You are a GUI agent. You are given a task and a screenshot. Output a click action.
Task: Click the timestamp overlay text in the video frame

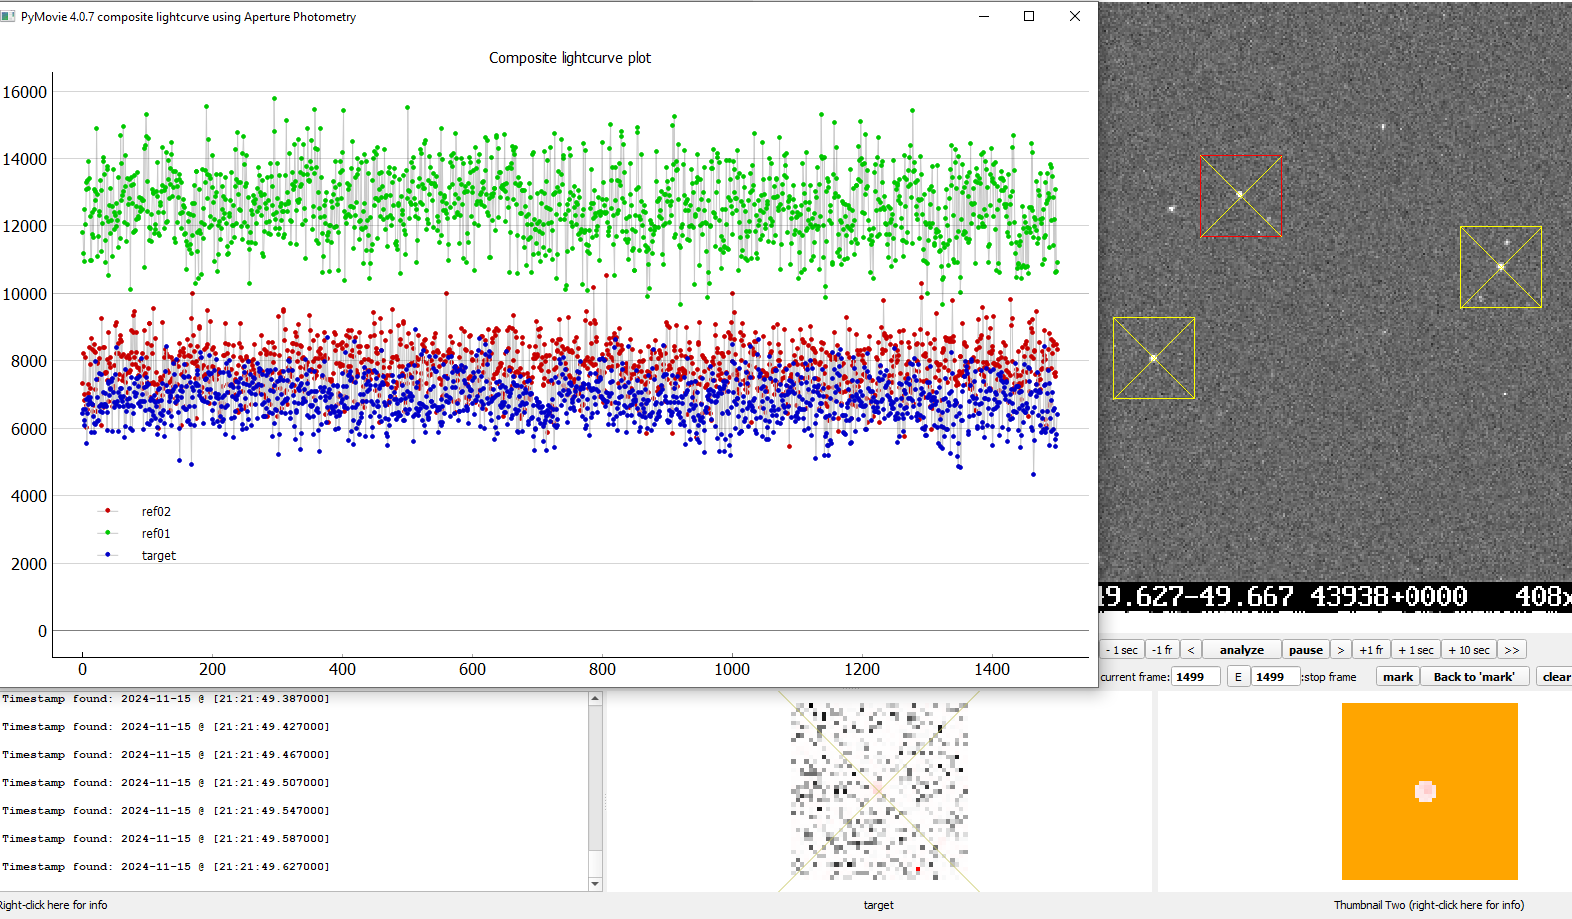(1335, 597)
